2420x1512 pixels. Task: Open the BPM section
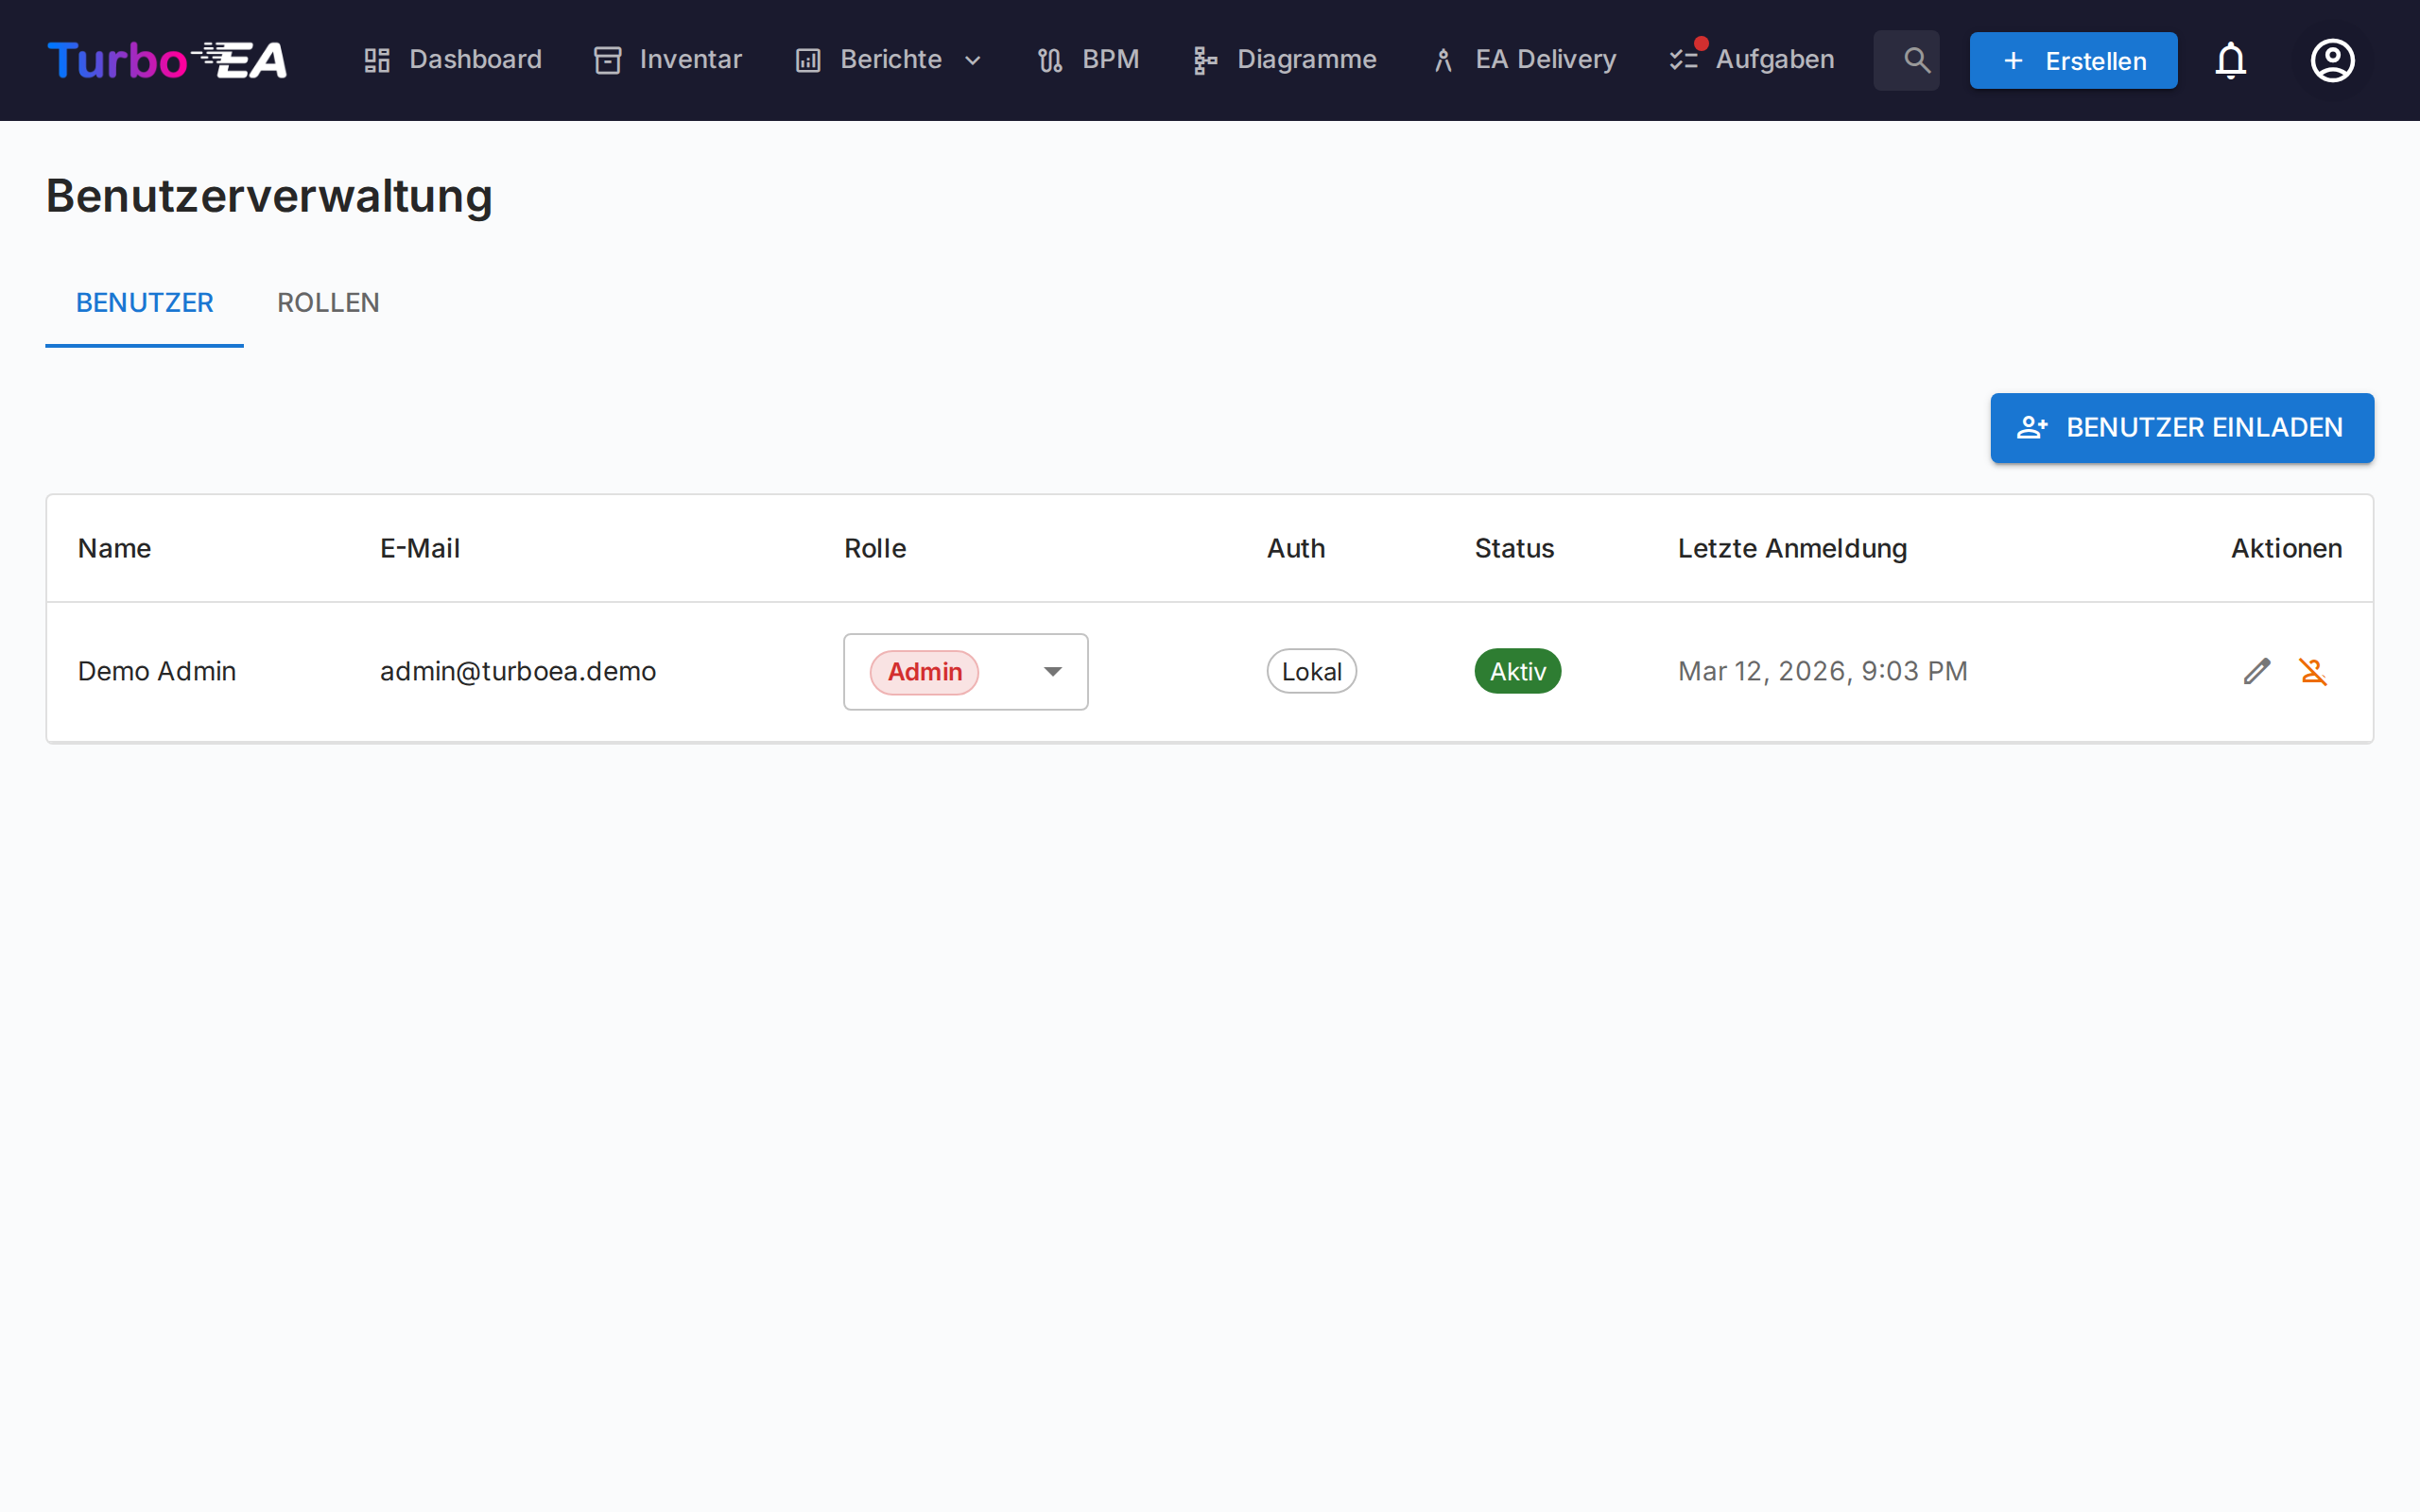(1088, 60)
